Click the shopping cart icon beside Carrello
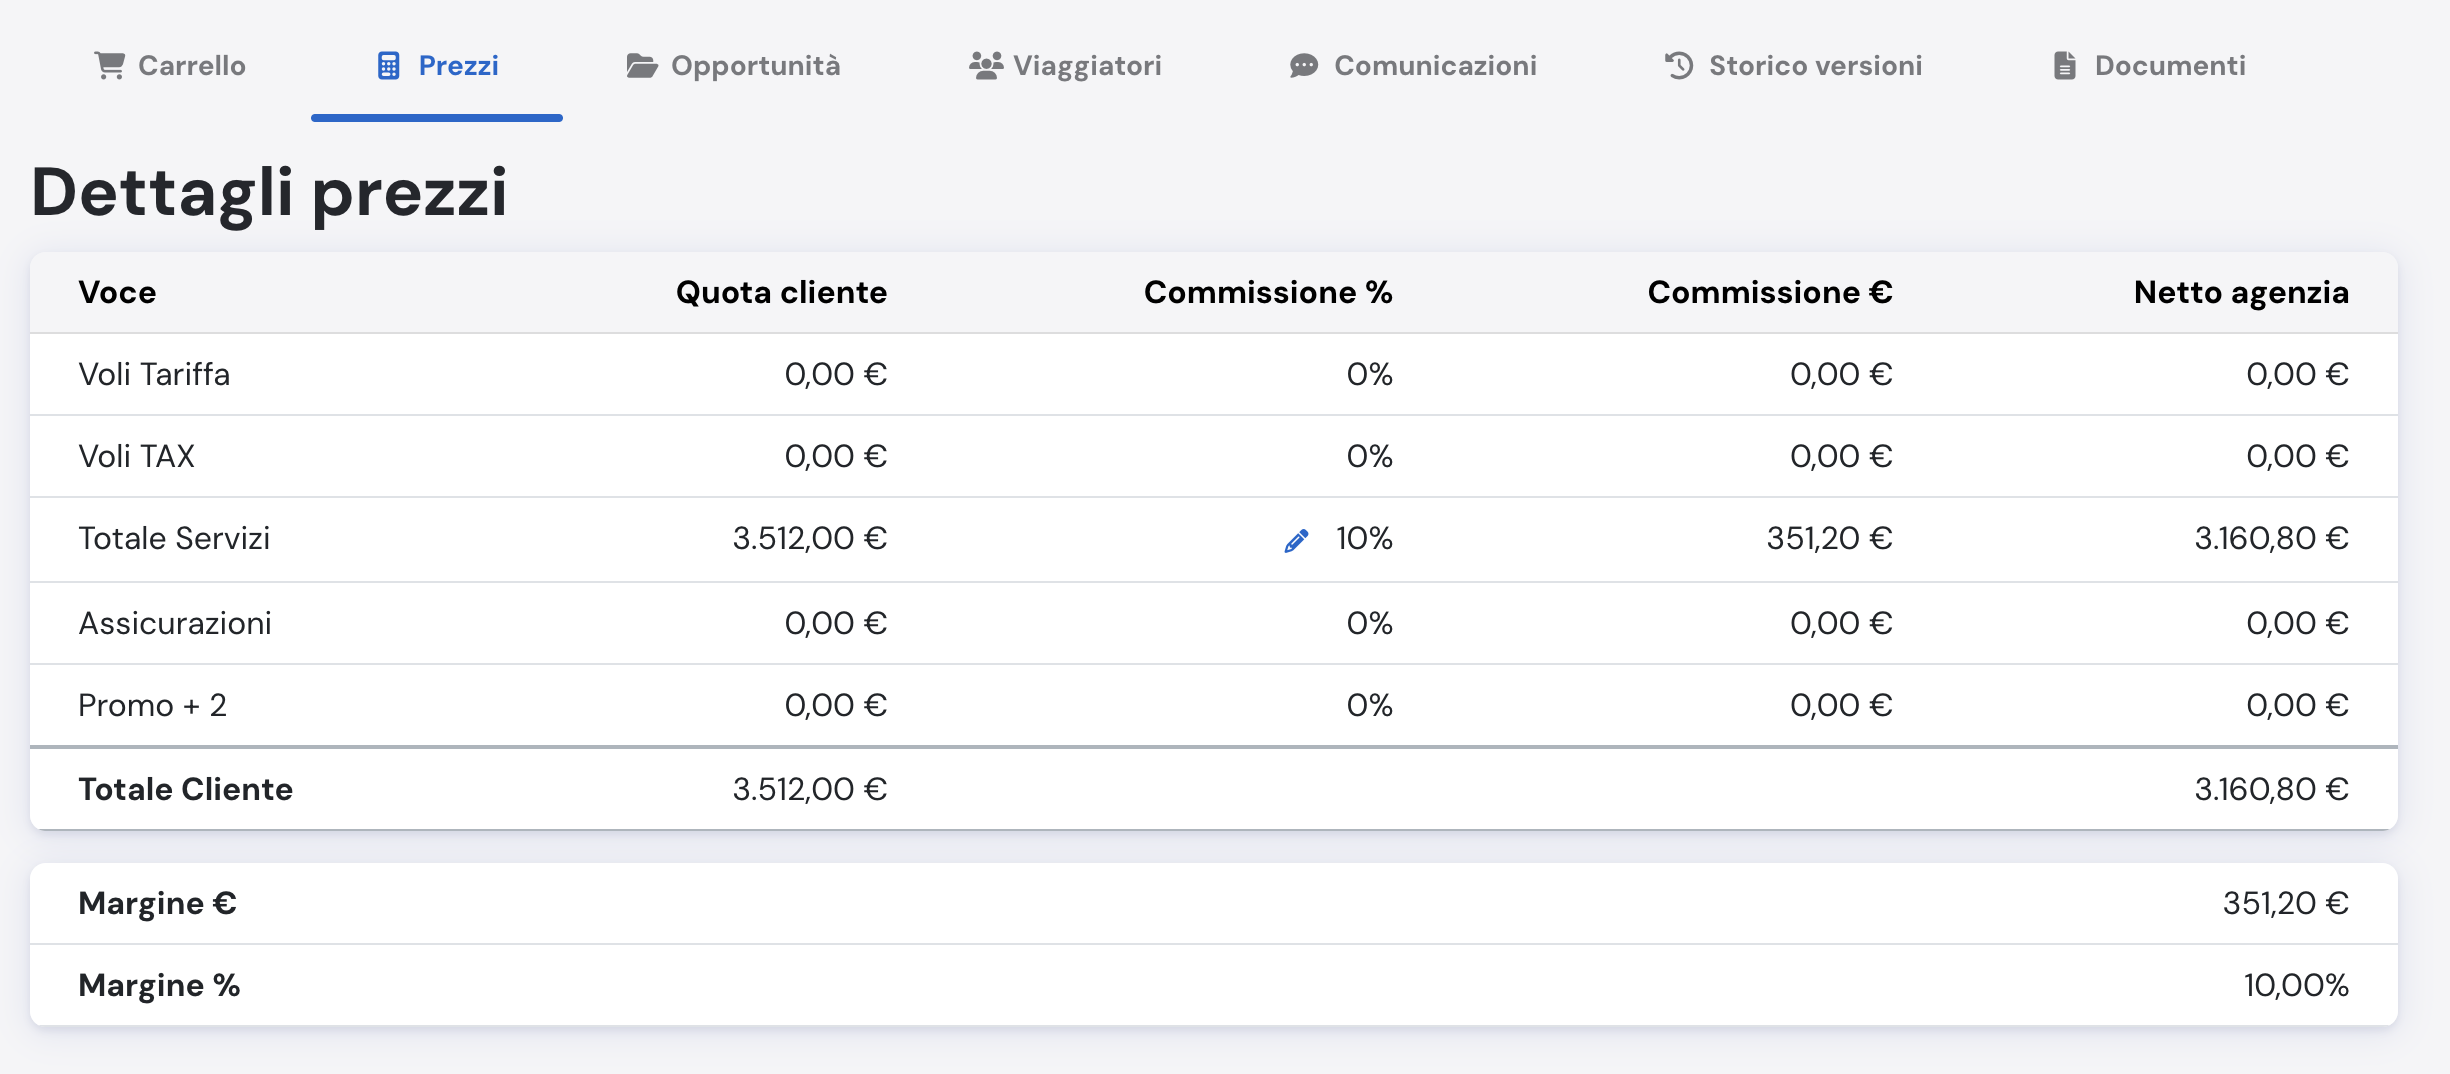The height and width of the screenshot is (1074, 2450). coord(109,66)
